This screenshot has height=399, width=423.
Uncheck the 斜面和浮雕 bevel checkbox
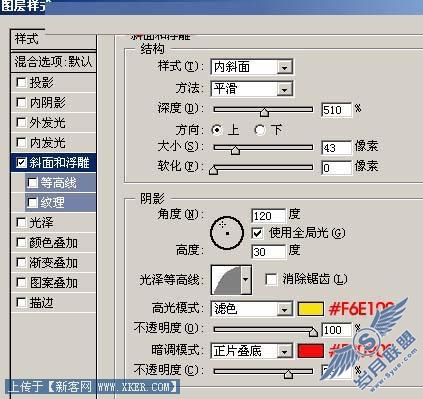coord(21,163)
